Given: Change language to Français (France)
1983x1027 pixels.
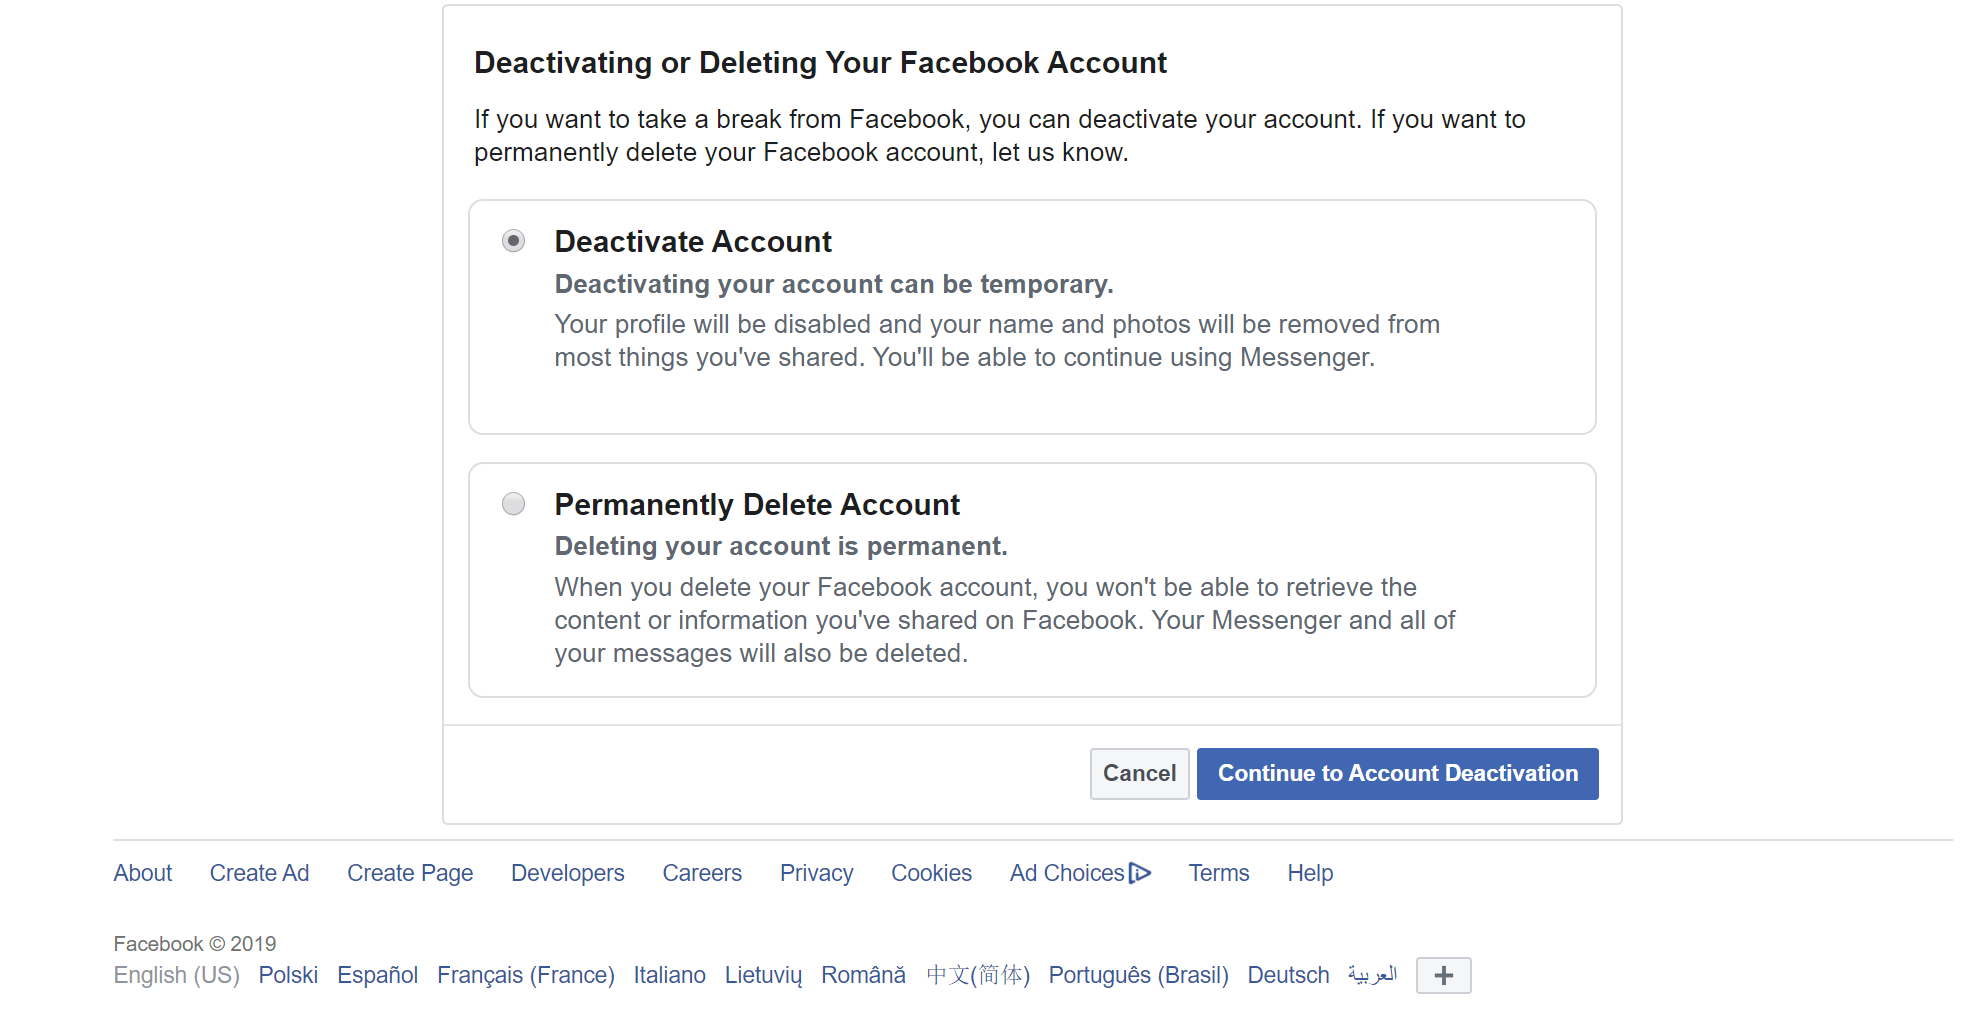Looking at the screenshot, I should (x=525, y=975).
